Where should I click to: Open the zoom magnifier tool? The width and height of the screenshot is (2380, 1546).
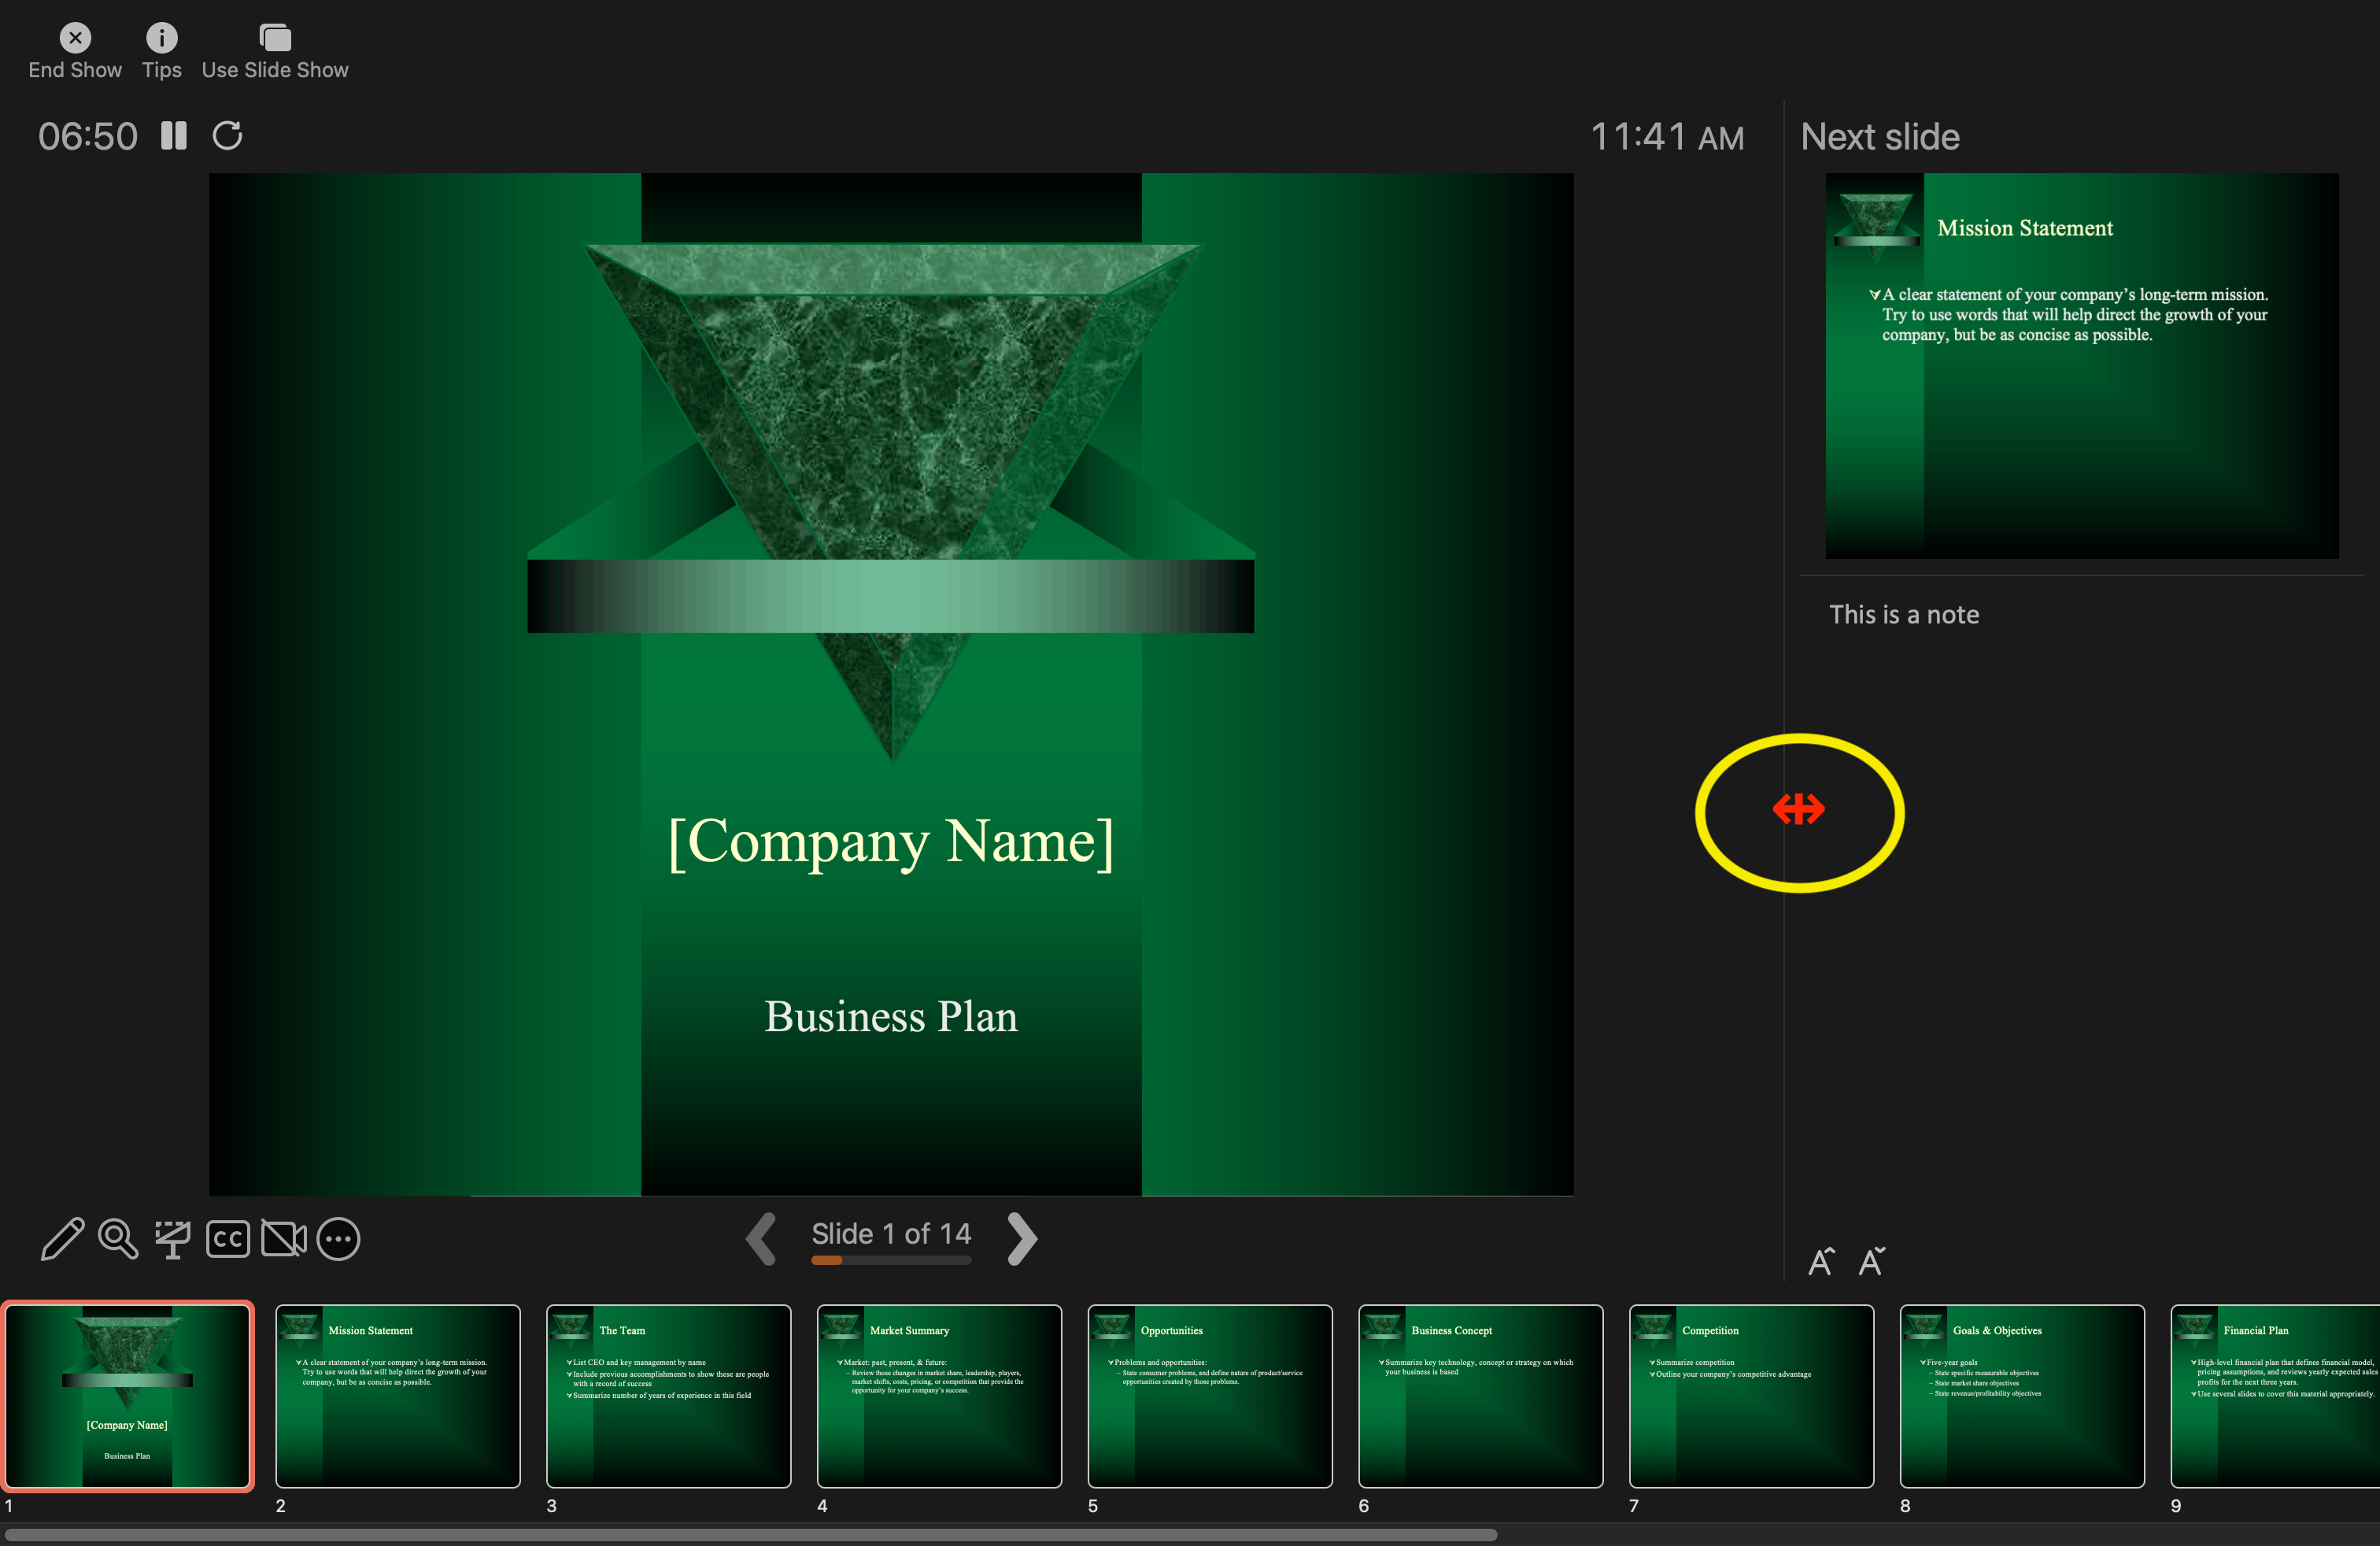click(x=118, y=1239)
